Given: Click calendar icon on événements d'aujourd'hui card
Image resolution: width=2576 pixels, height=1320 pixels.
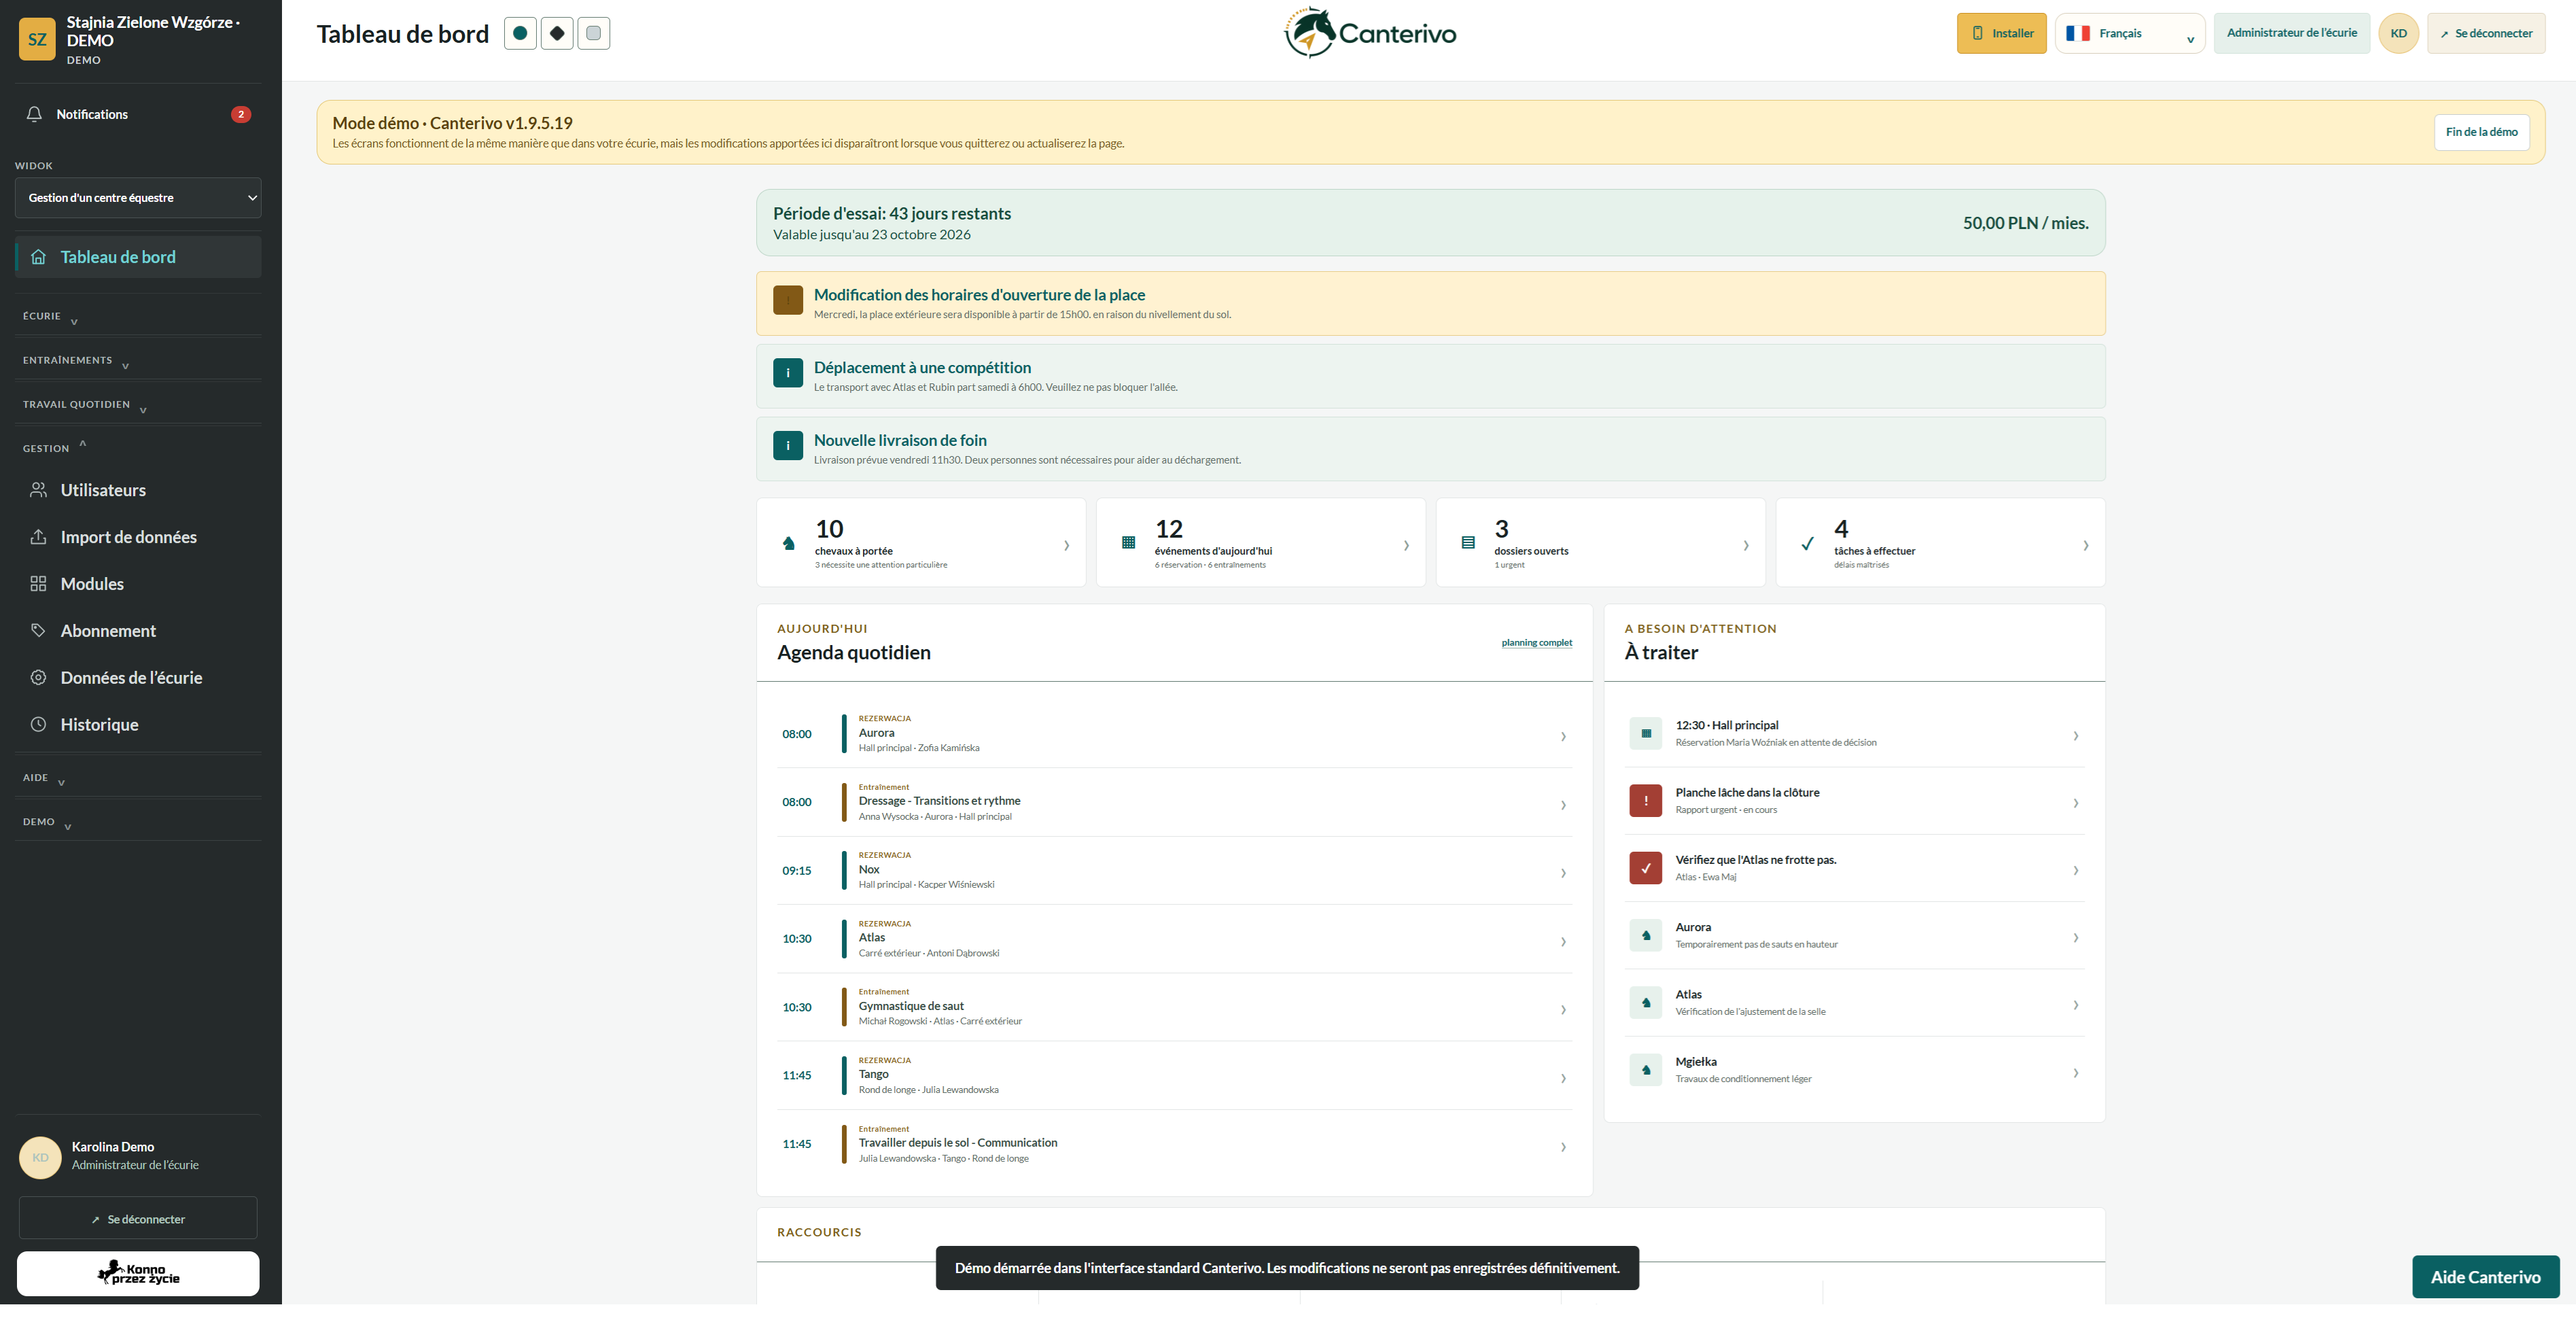Looking at the screenshot, I should [x=1128, y=543].
